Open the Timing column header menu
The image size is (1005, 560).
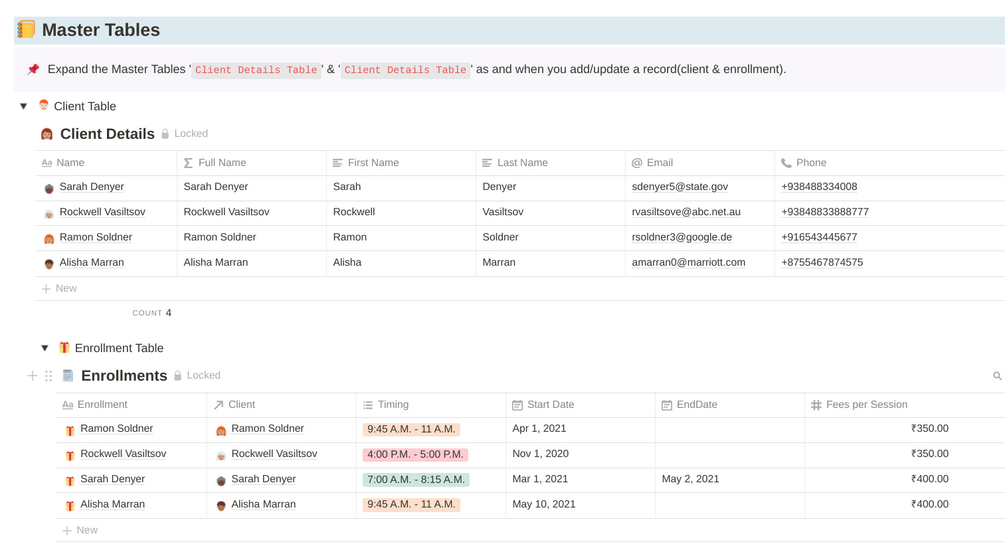click(x=431, y=405)
